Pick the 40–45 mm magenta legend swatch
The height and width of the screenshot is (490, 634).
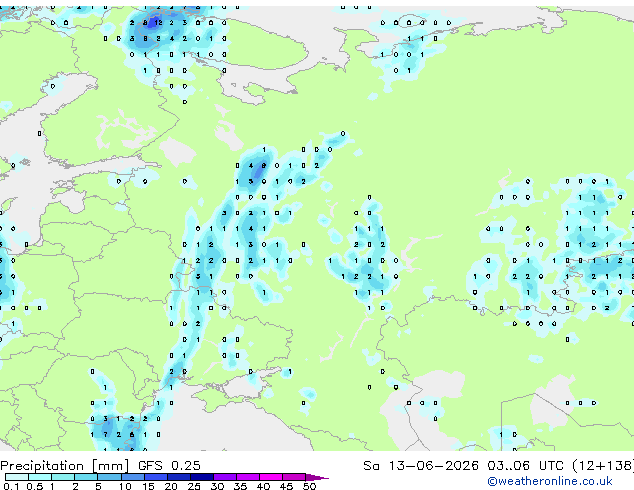(271, 477)
